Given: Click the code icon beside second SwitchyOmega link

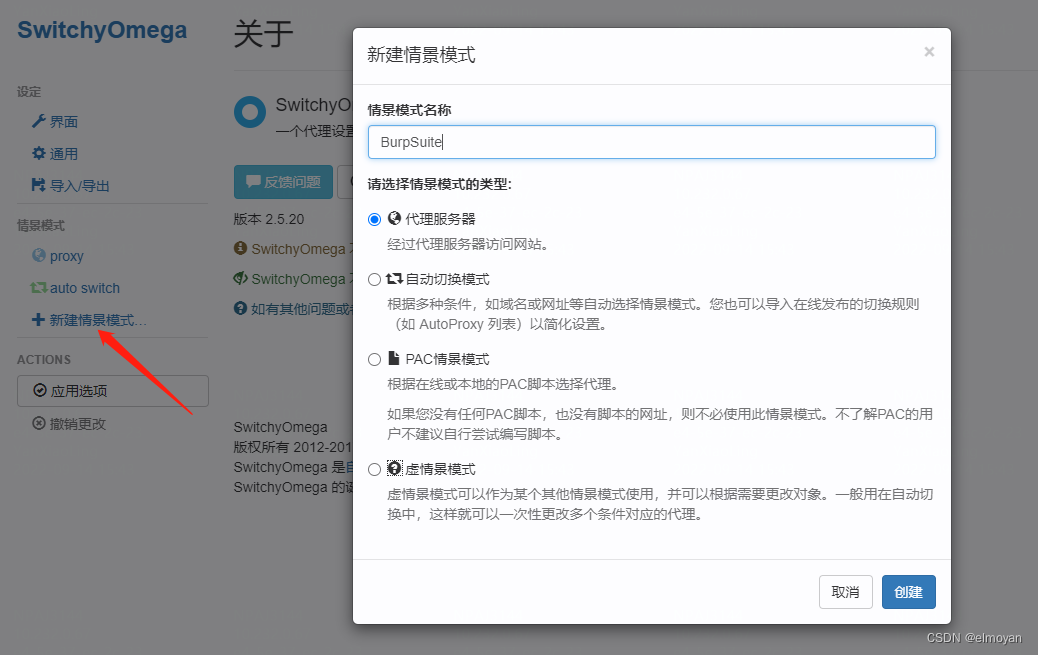Looking at the screenshot, I should [240, 278].
